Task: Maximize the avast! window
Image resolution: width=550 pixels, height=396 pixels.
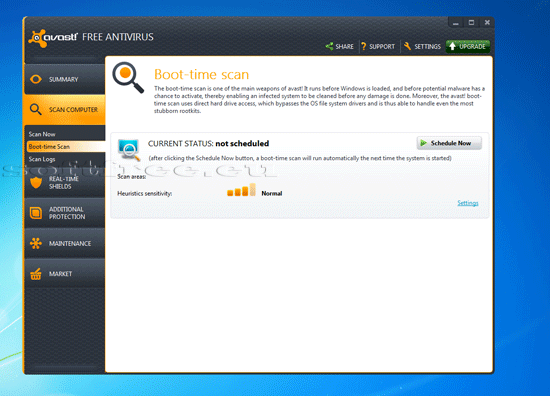Action: [x=471, y=23]
